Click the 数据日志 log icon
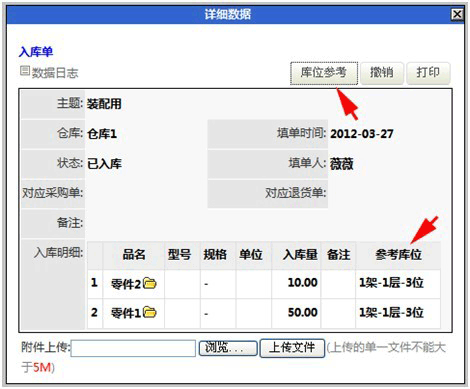 click(x=25, y=71)
